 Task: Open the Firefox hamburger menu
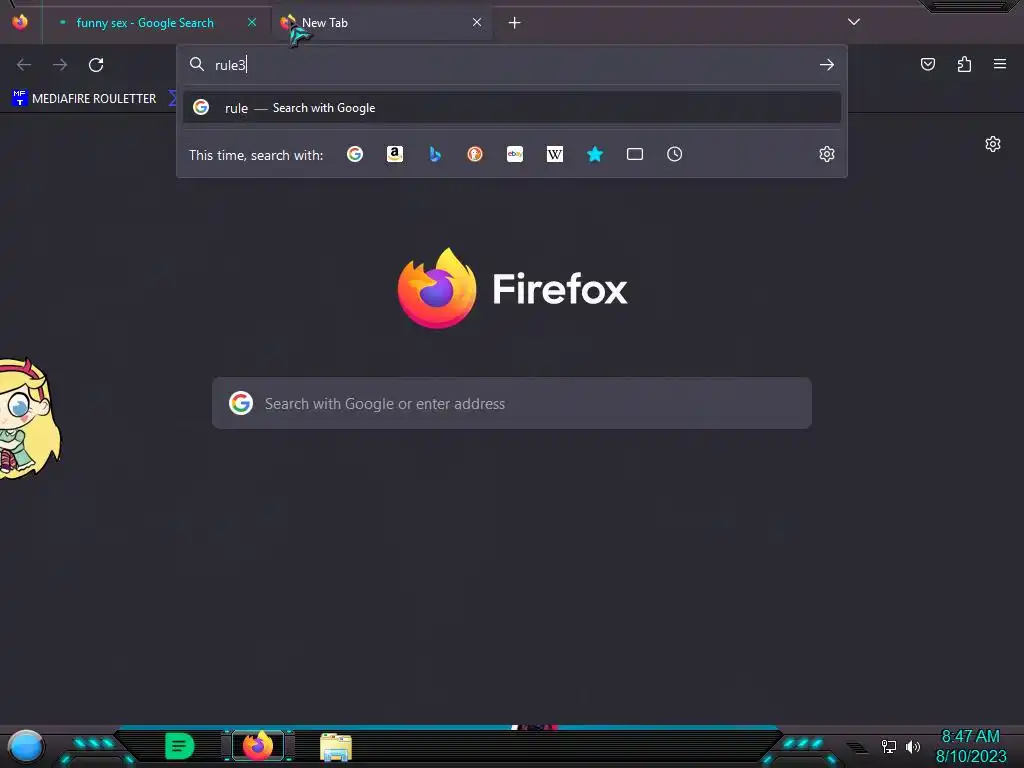[1000, 64]
